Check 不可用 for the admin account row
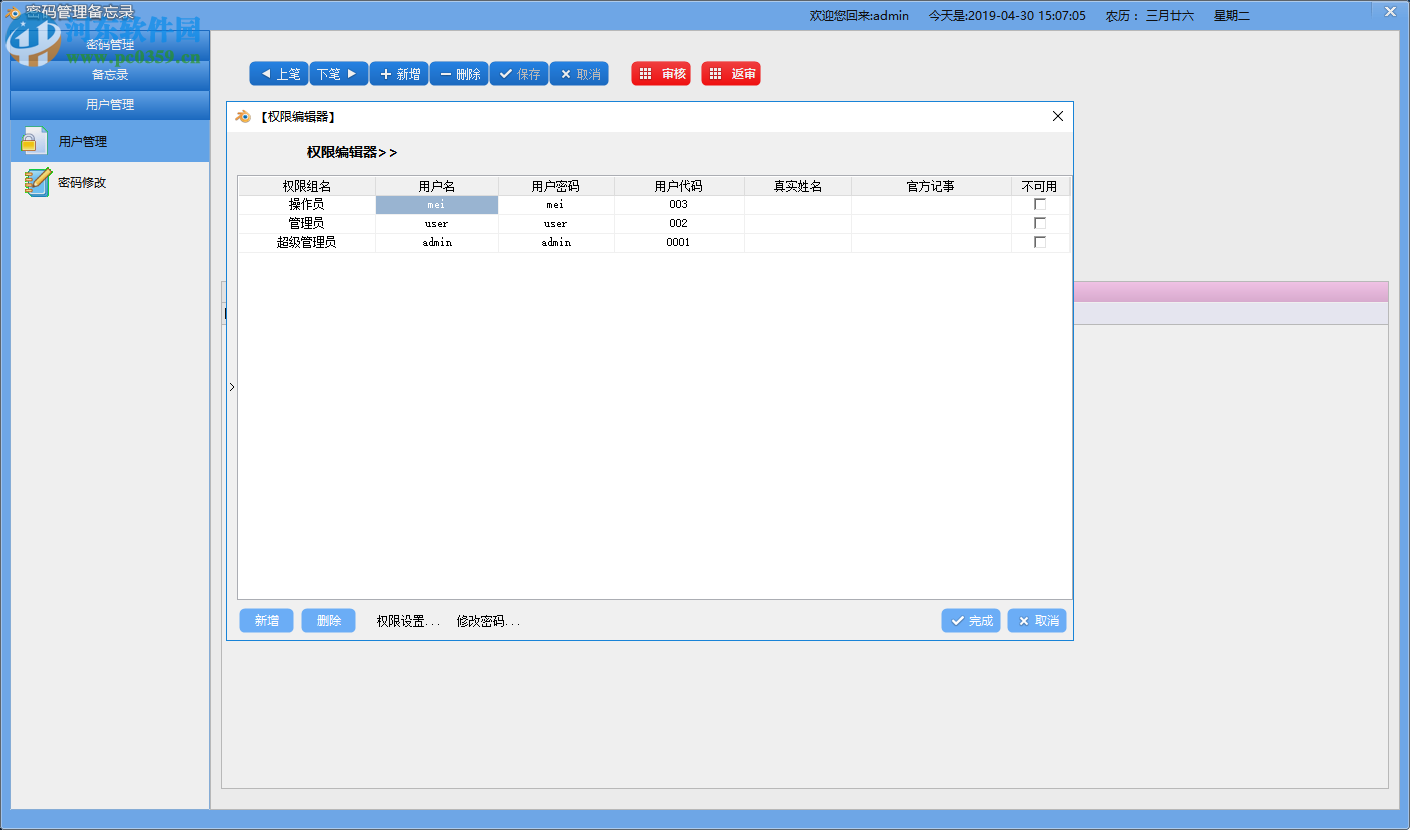Viewport: 1410px width, 830px height. pos(1040,241)
